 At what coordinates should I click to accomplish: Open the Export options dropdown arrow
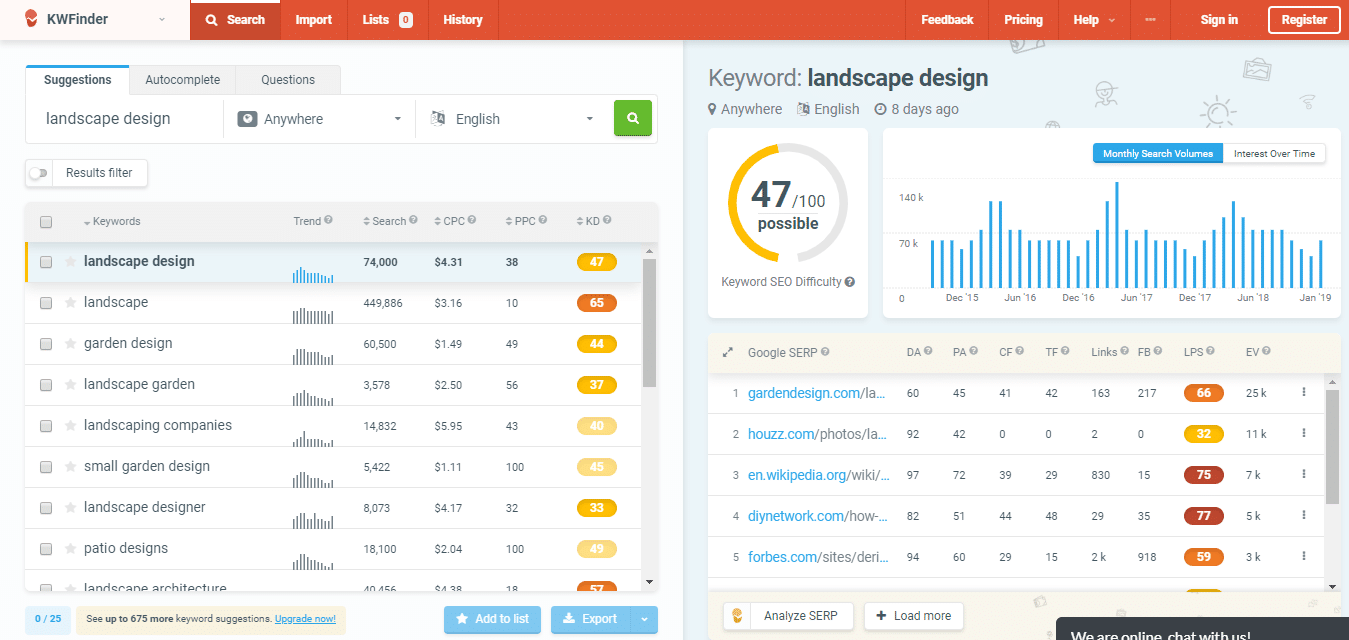tap(645, 619)
